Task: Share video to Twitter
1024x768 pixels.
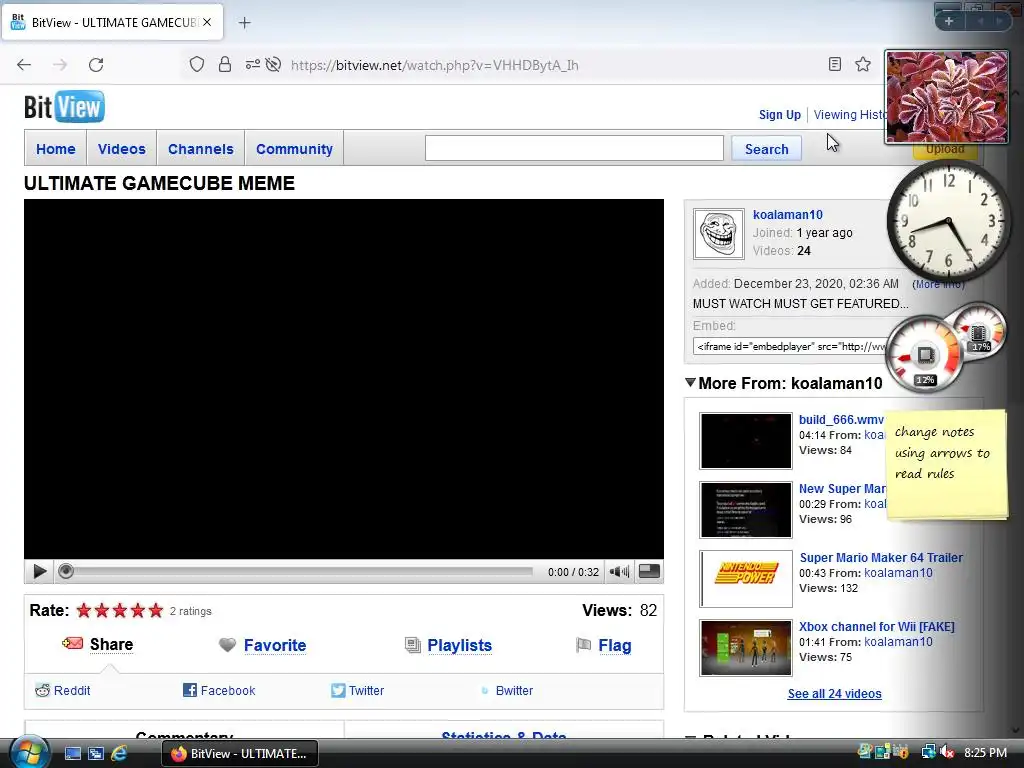Action: 366,690
